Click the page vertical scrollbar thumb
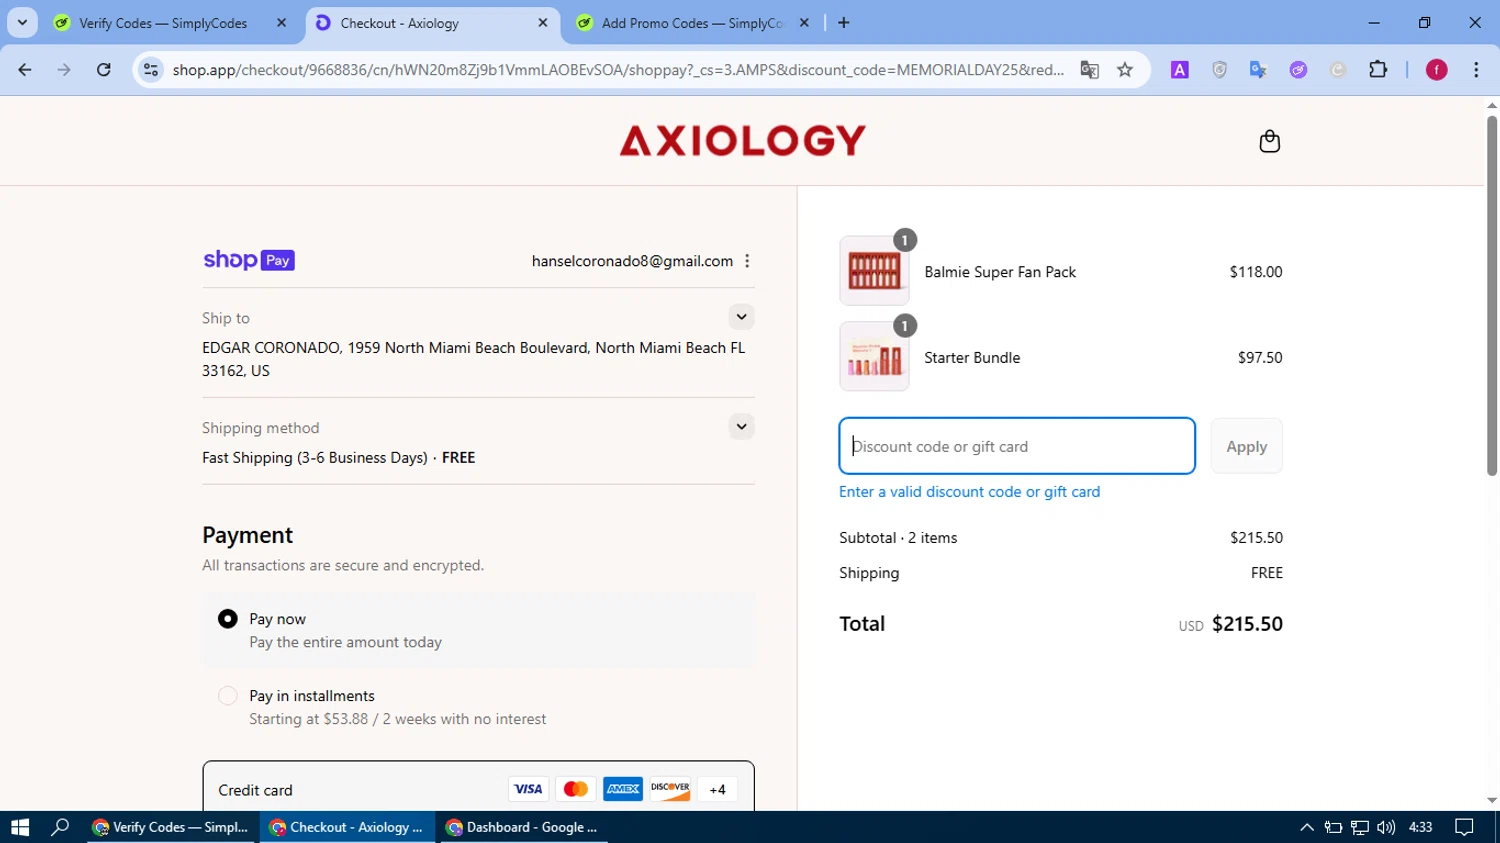The width and height of the screenshot is (1500, 843). pyautogui.click(x=1491, y=295)
